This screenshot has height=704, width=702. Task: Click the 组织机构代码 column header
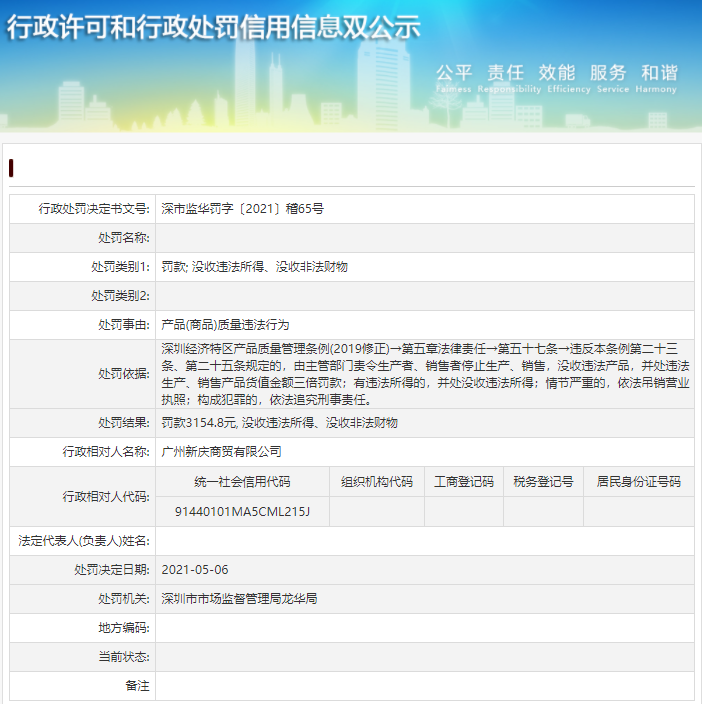point(377,482)
